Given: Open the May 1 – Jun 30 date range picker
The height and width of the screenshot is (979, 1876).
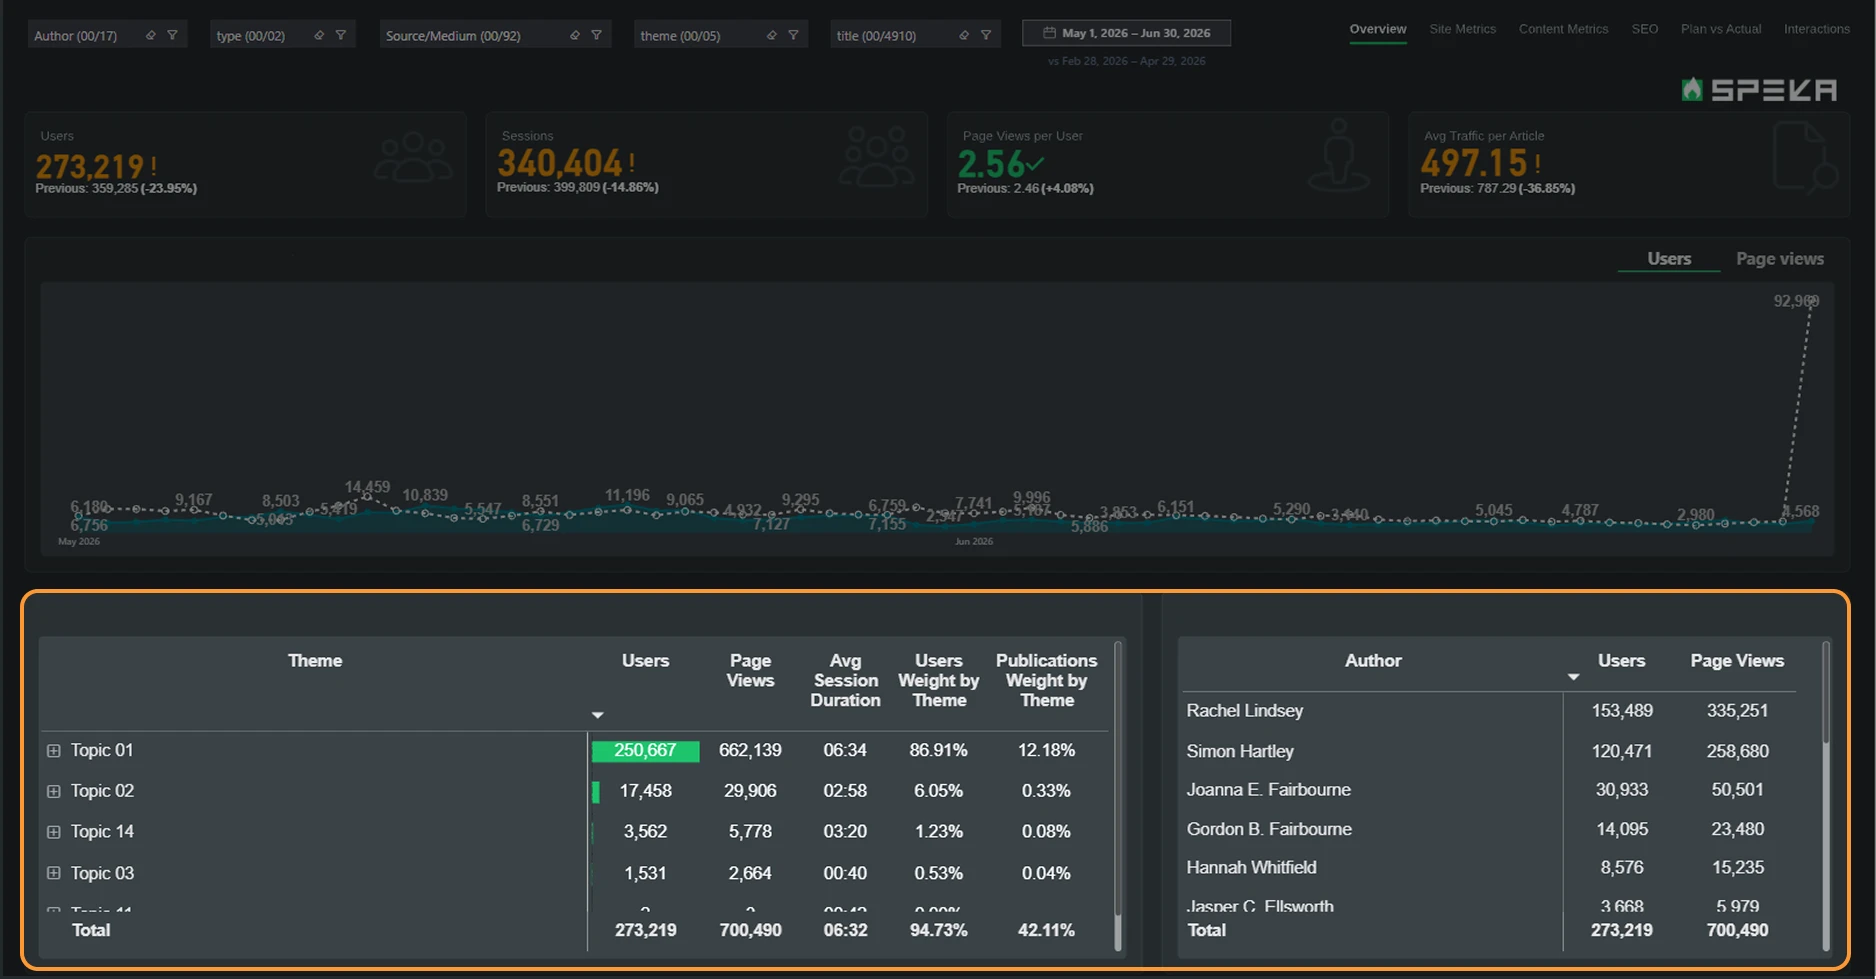Looking at the screenshot, I should coord(1126,33).
